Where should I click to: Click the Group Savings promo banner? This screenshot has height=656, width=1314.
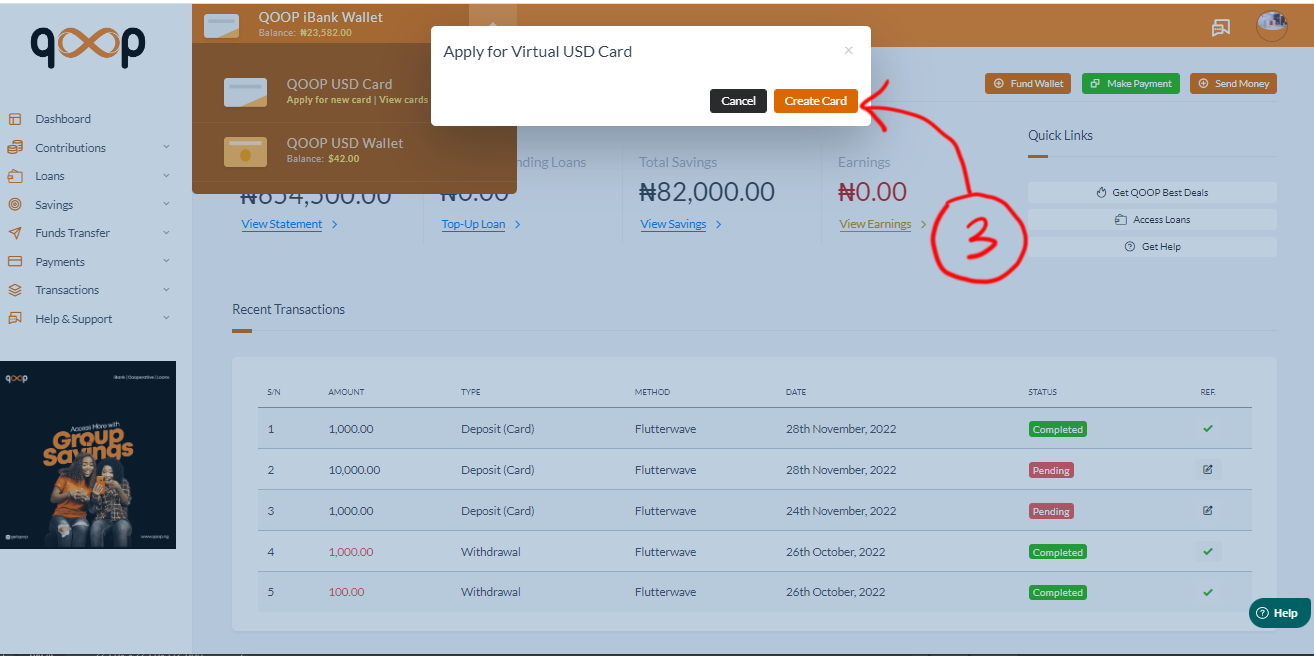click(88, 455)
